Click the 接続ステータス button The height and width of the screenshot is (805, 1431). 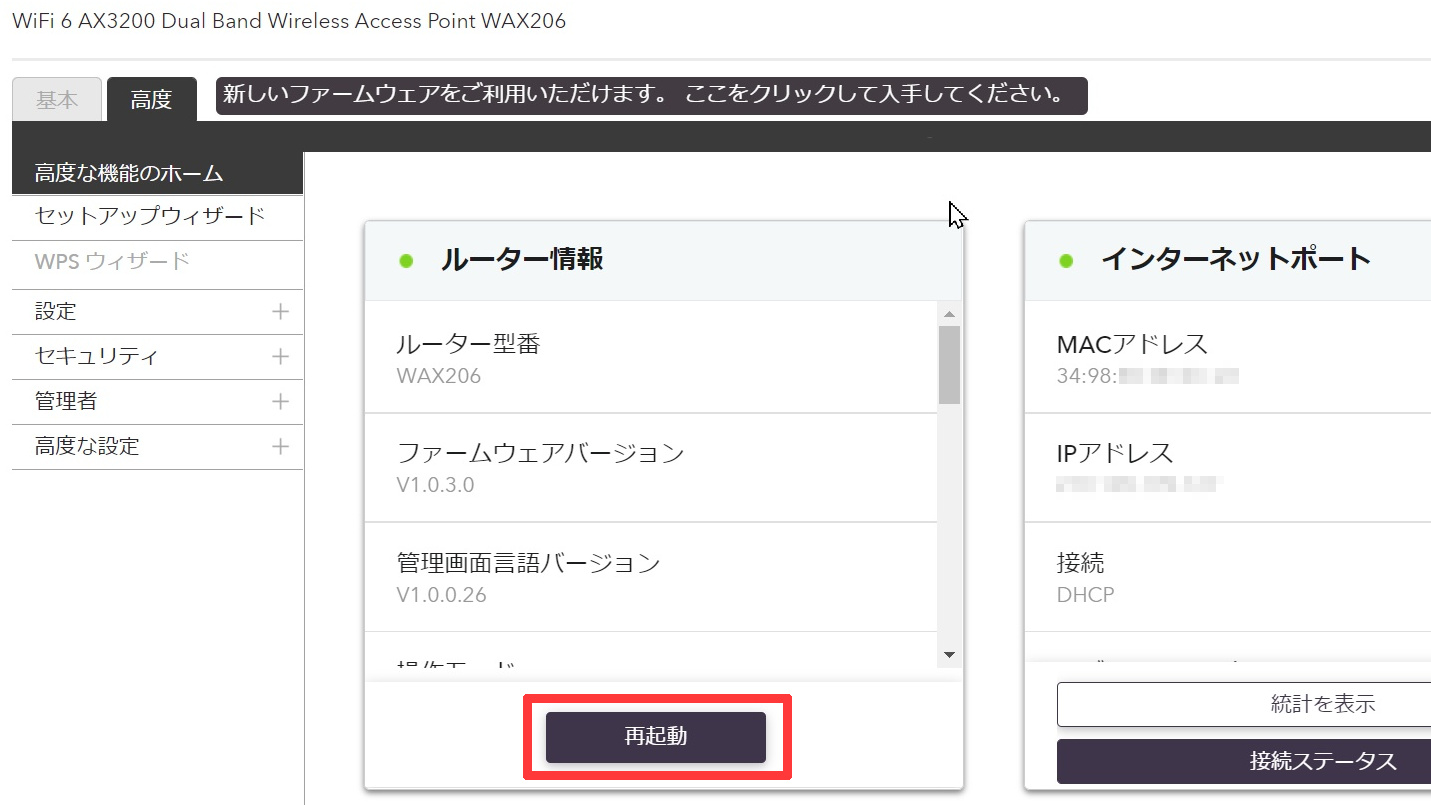[1244, 761]
